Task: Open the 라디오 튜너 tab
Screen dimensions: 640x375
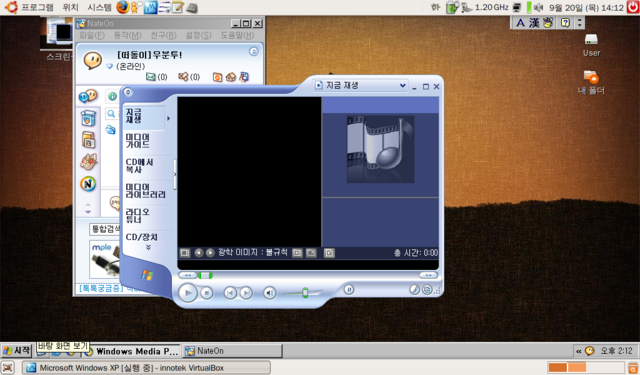Action: 138,215
